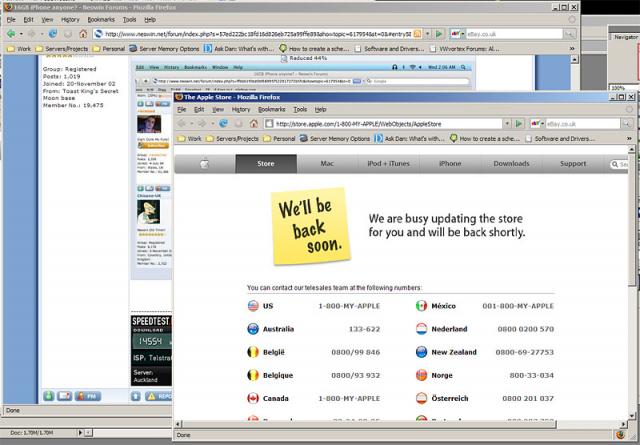Image resolution: width=640 pixels, height=445 pixels.
Task: Click green Go arrow in Apple Store window
Action: (x=519, y=123)
